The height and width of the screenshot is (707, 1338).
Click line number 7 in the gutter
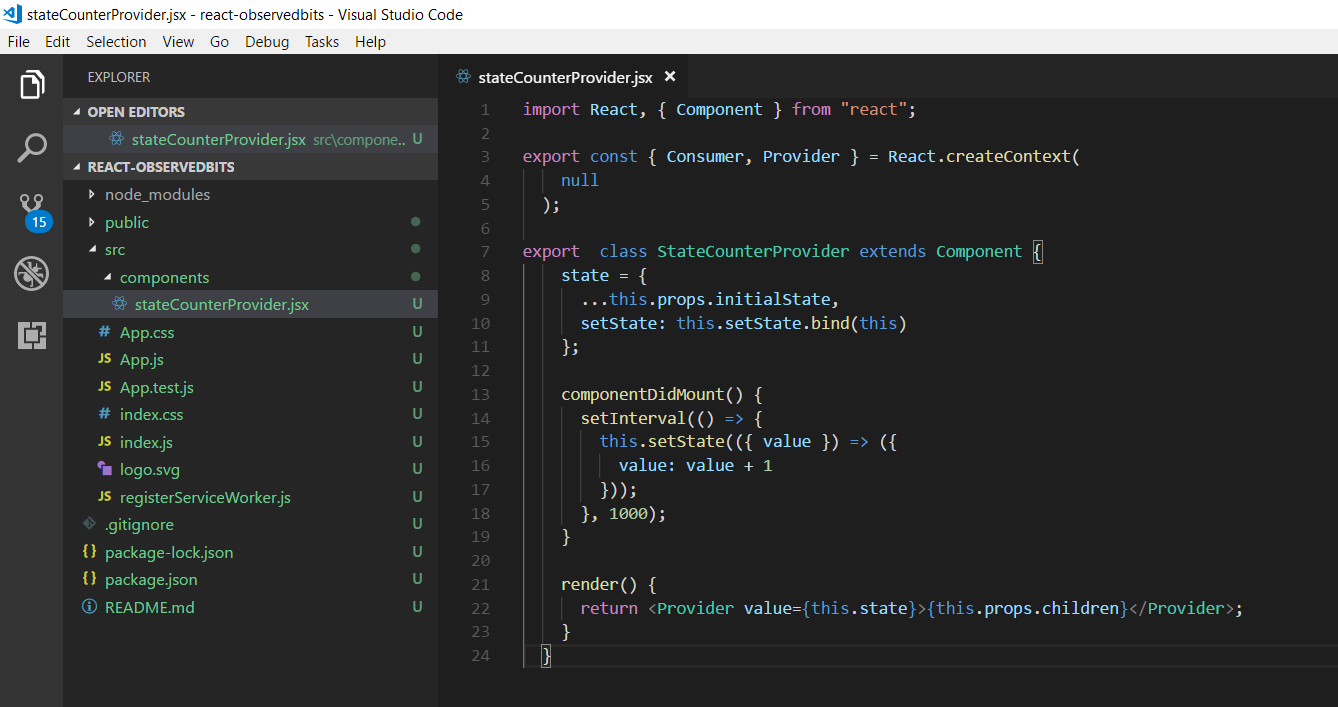point(485,251)
